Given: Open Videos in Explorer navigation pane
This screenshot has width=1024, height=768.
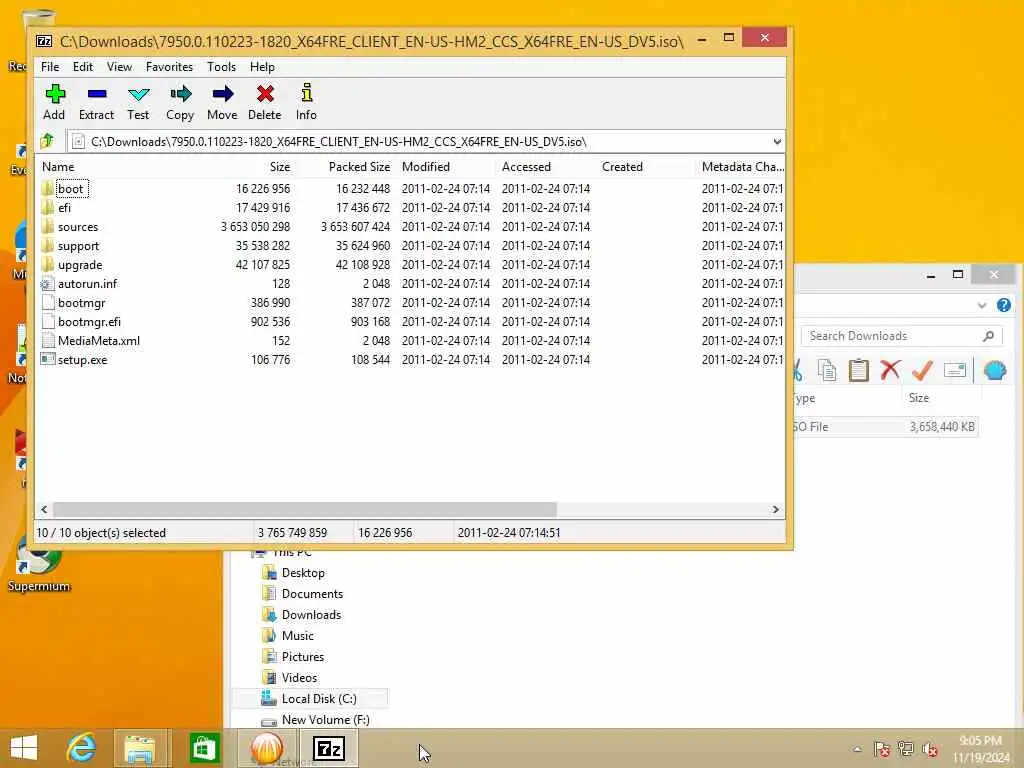Looking at the screenshot, I should coord(299,678).
